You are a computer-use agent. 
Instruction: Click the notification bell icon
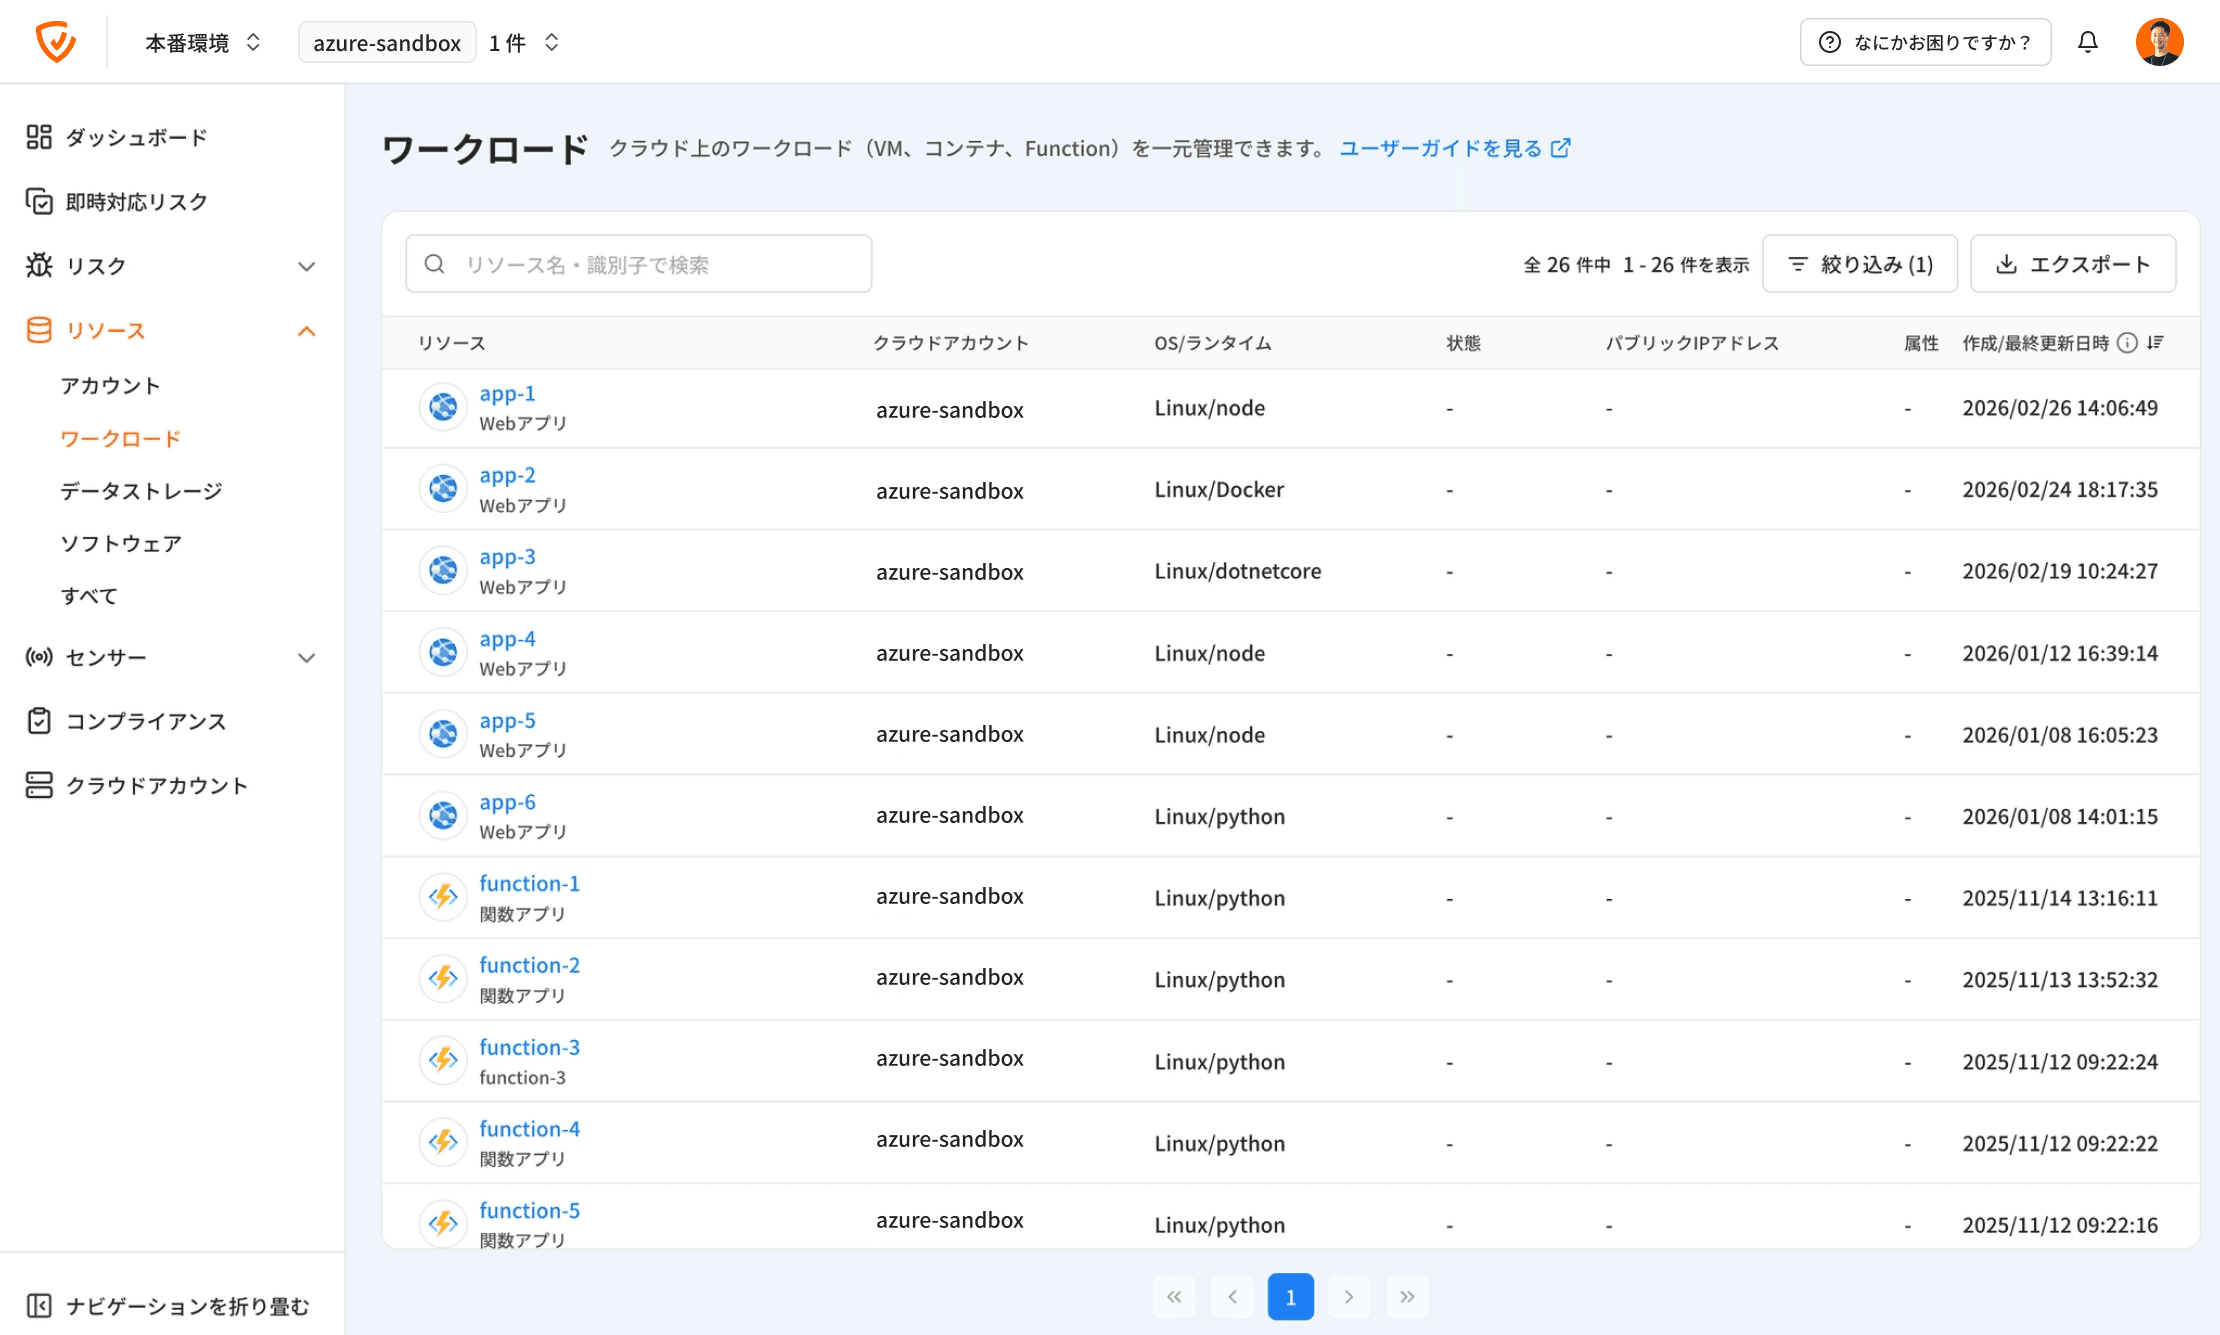tap(2088, 42)
